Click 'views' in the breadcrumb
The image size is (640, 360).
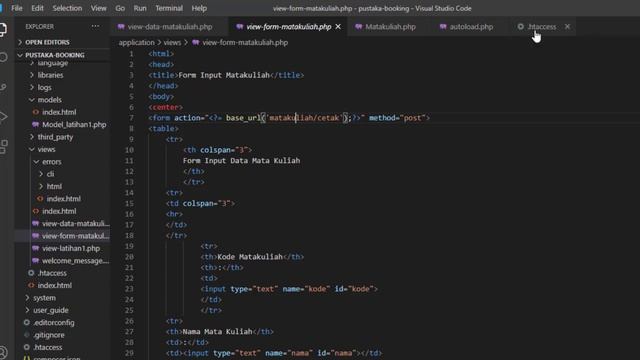point(172,42)
